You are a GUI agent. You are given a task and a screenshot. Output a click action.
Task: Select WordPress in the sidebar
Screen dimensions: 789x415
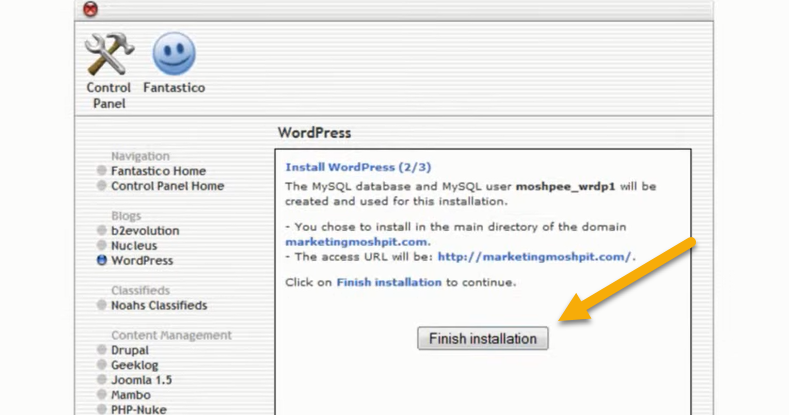tap(142, 261)
